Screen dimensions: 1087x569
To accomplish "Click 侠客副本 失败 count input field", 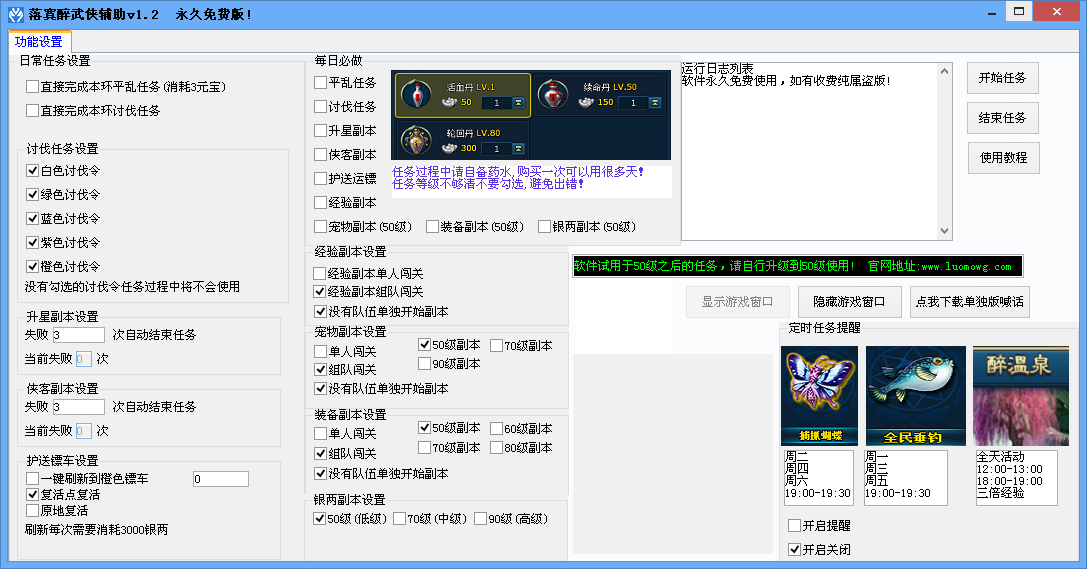I will coord(78,407).
